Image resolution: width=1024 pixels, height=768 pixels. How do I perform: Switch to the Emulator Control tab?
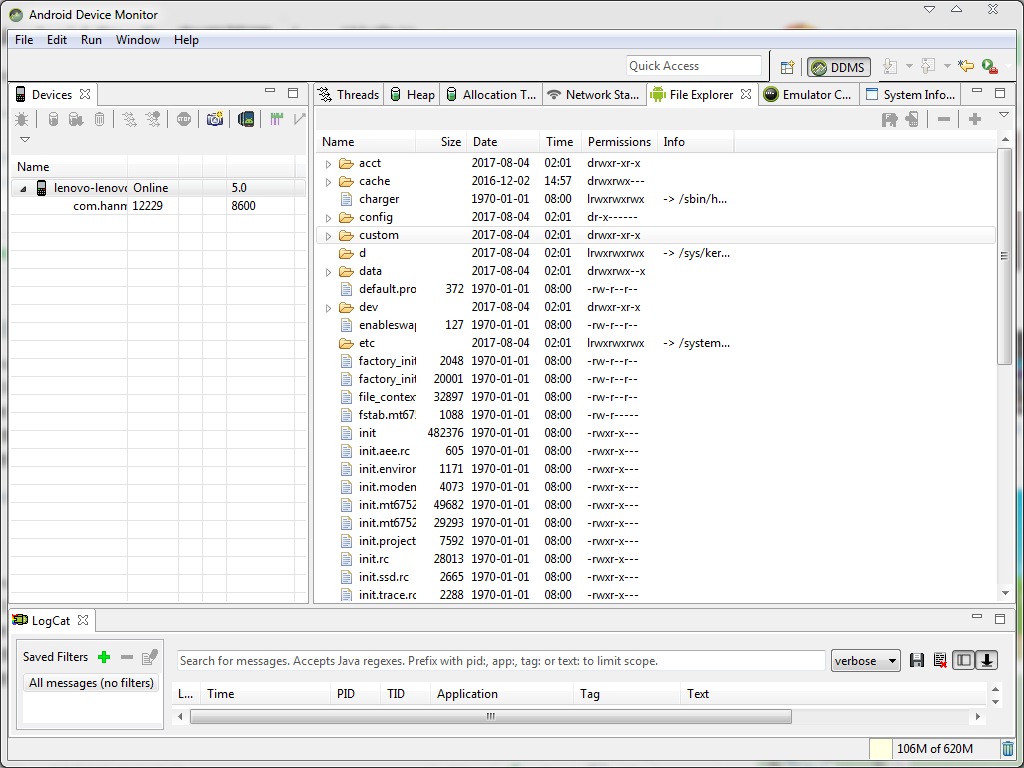coord(808,95)
